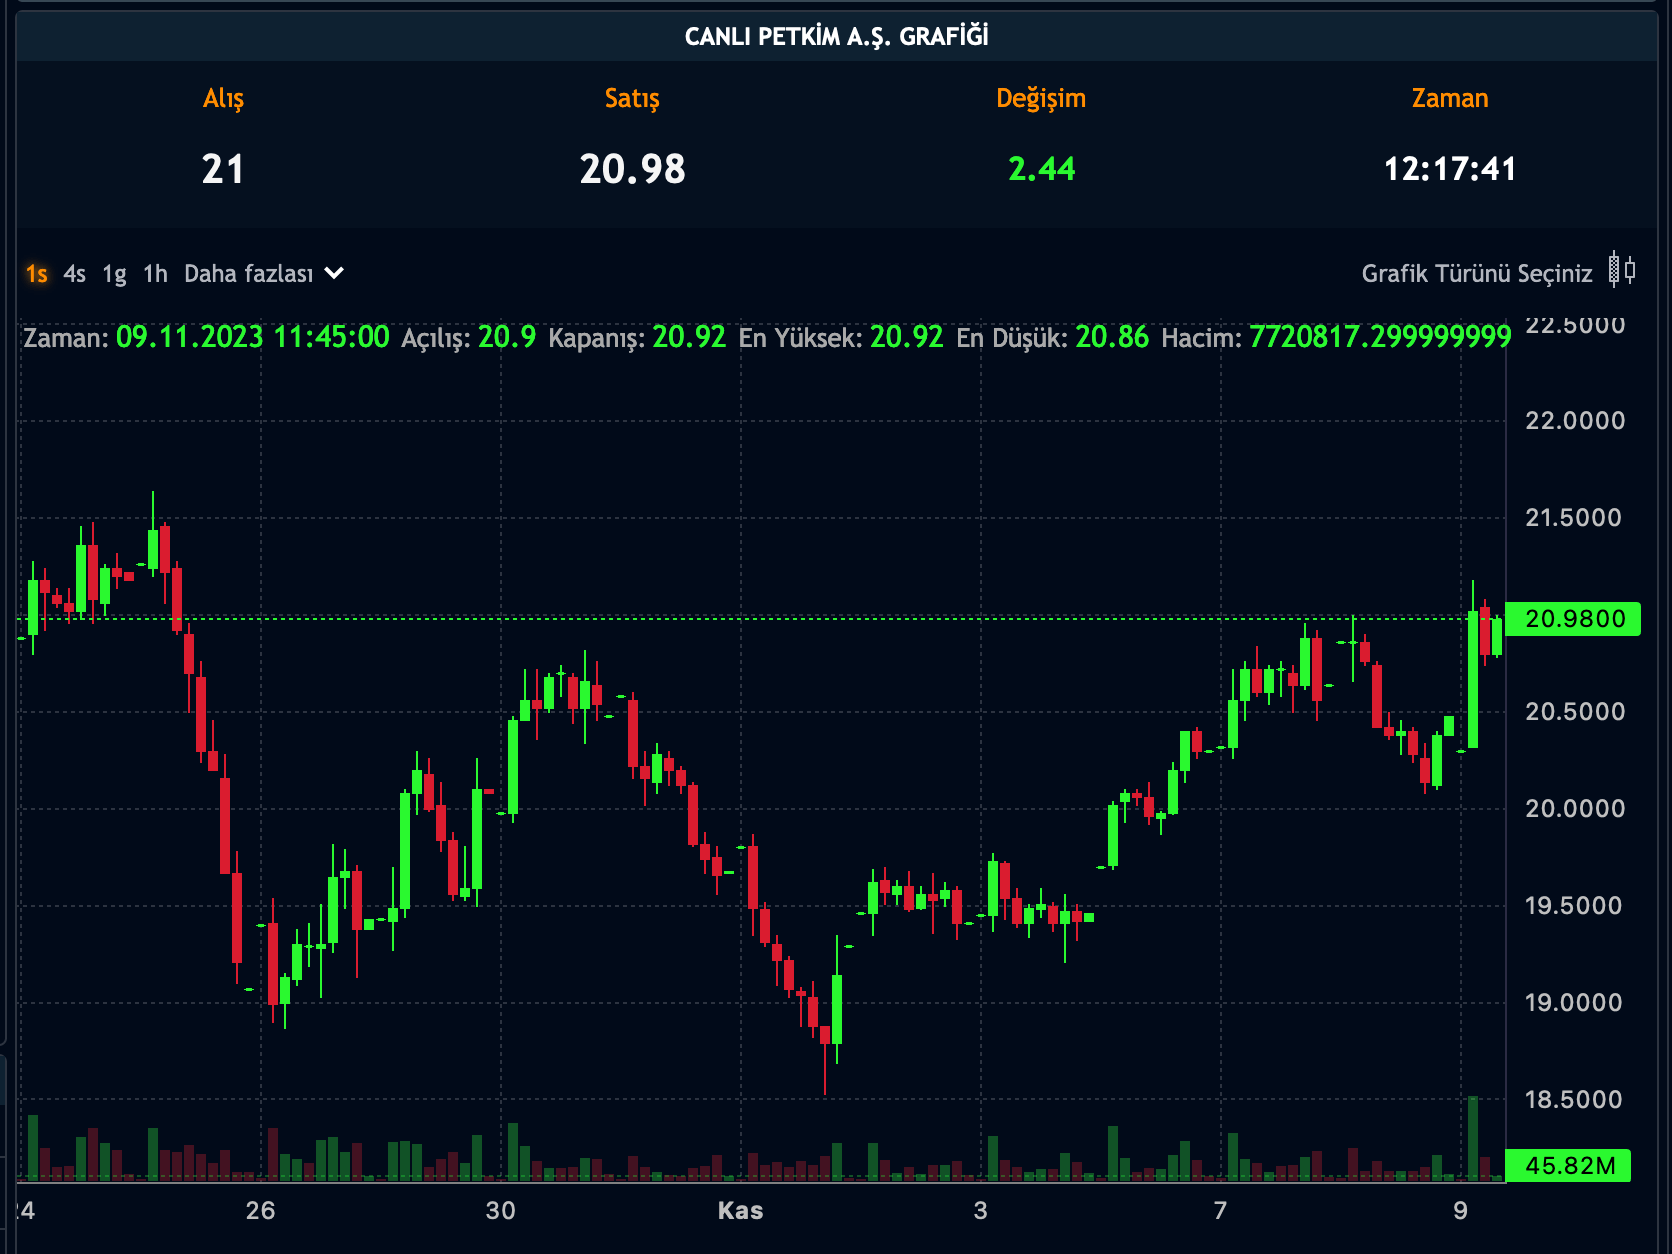This screenshot has height=1254, width=1672.
Task: Click the Grafik Türünü Seçiniz label
Action: point(1477,274)
